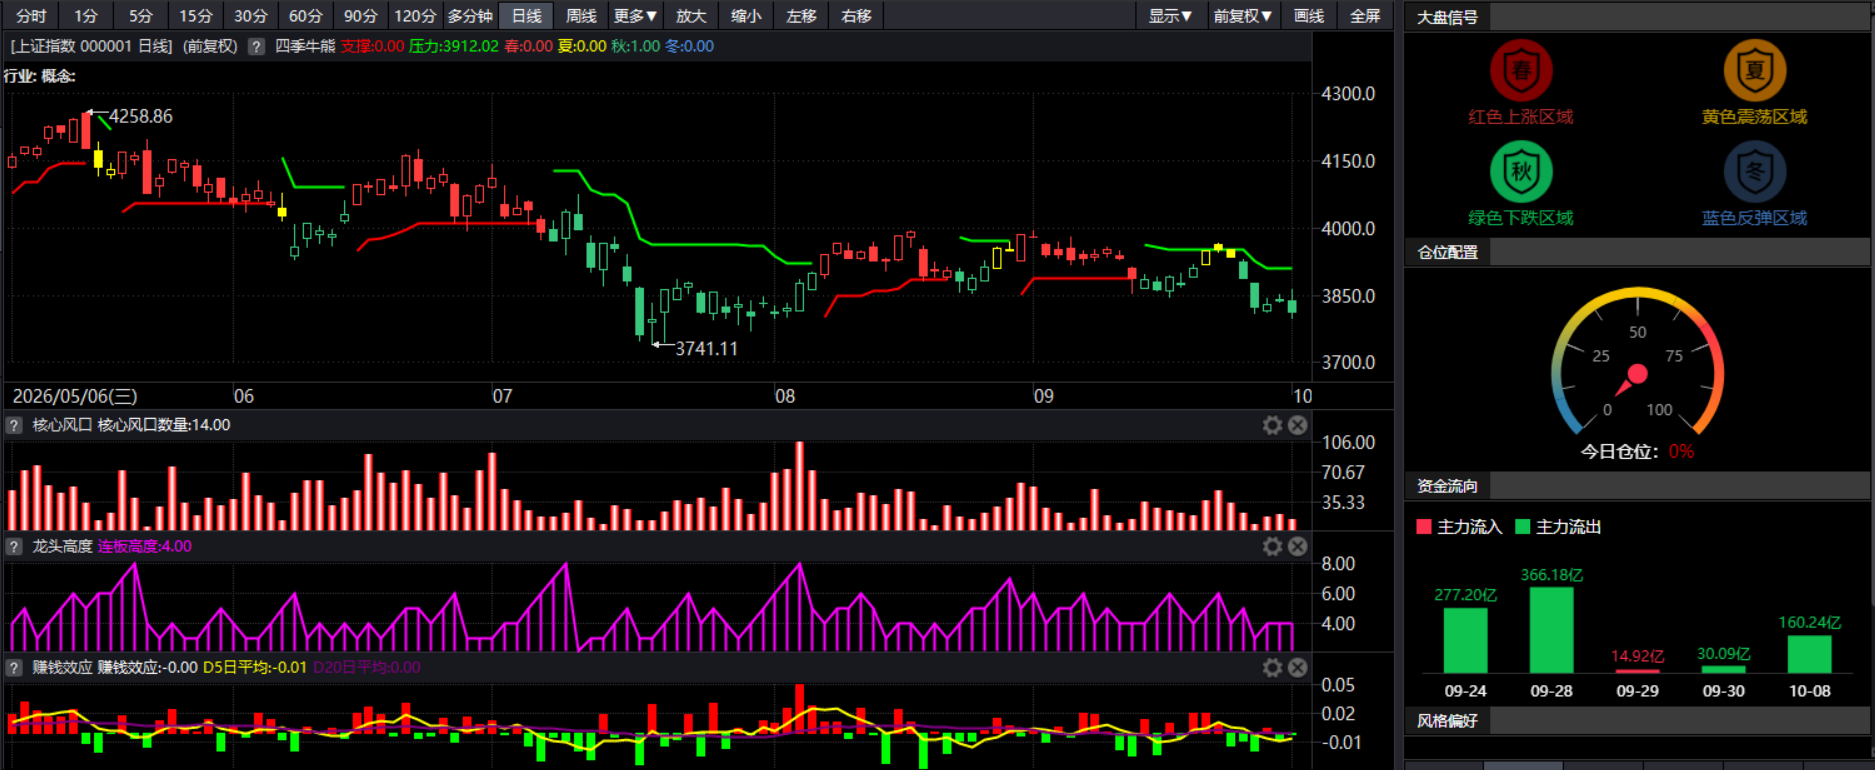Select the 60分 timeframe tab
This screenshot has width=1875, height=770.
(306, 16)
